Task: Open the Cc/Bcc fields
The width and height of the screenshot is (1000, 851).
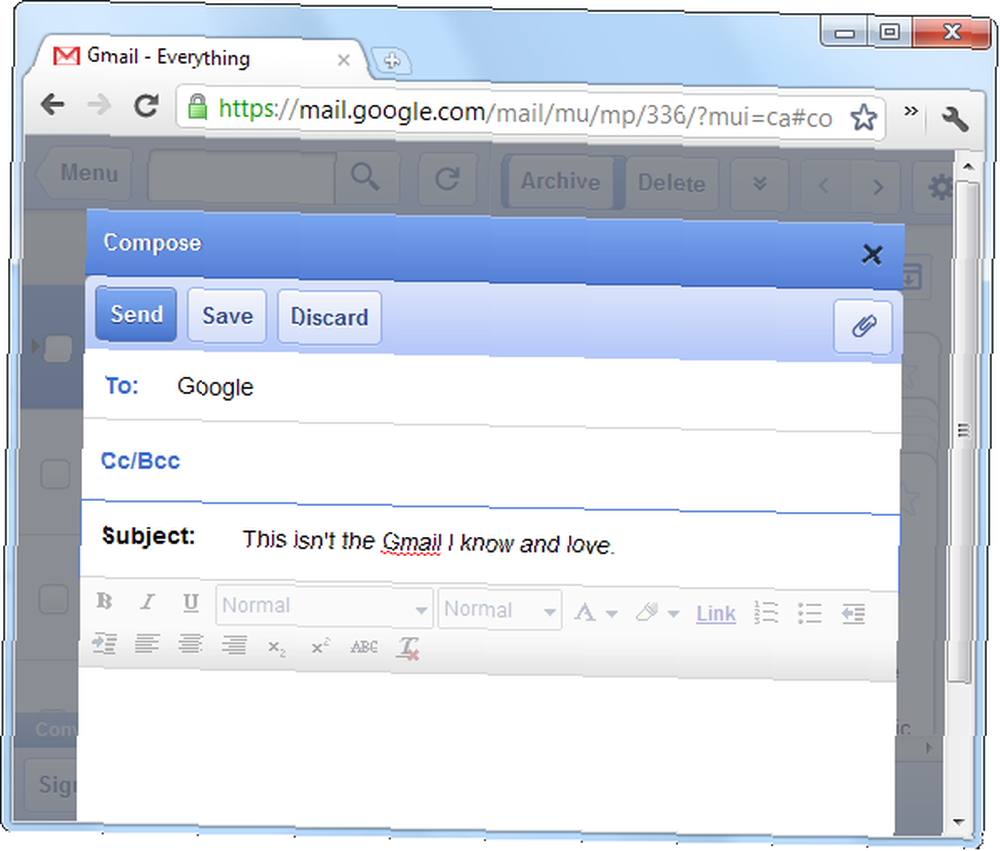Action: pos(140,461)
